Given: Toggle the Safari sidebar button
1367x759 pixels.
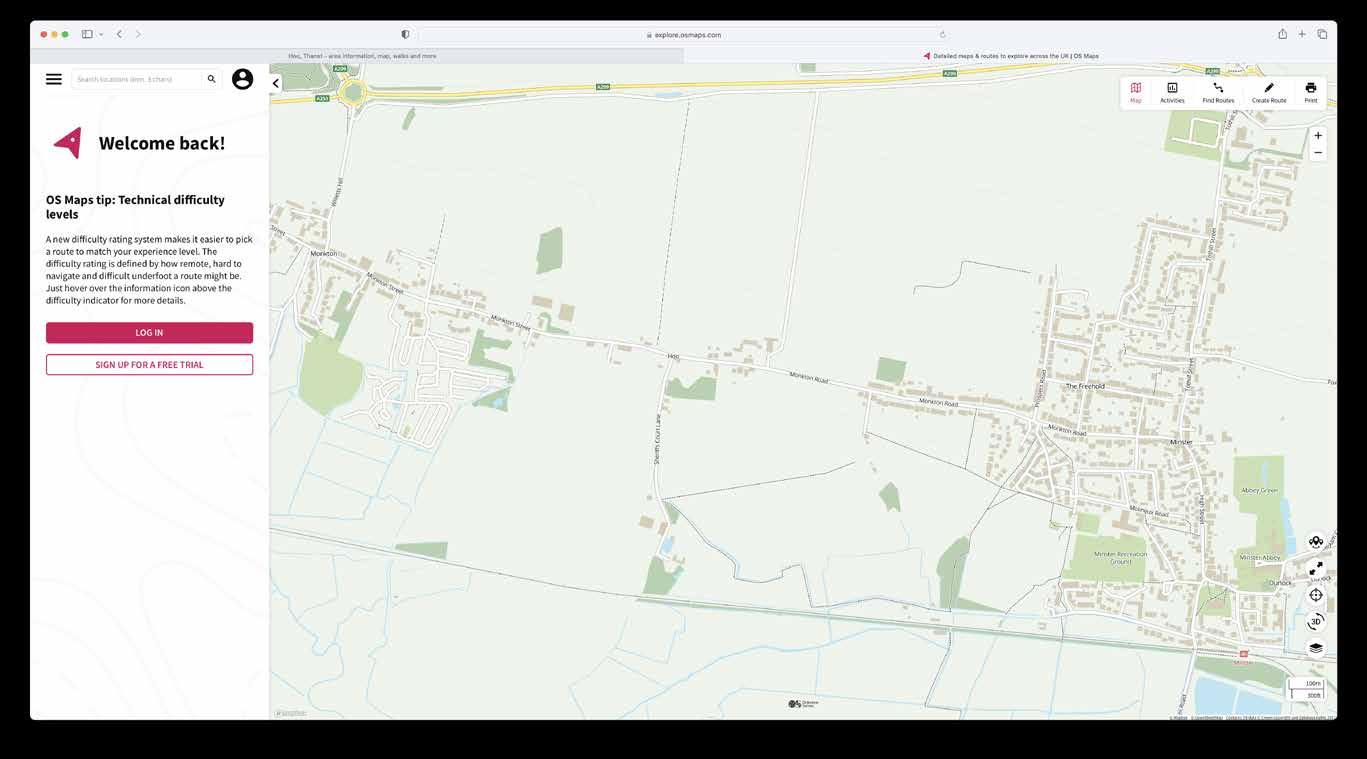Looking at the screenshot, I should coord(87,34).
